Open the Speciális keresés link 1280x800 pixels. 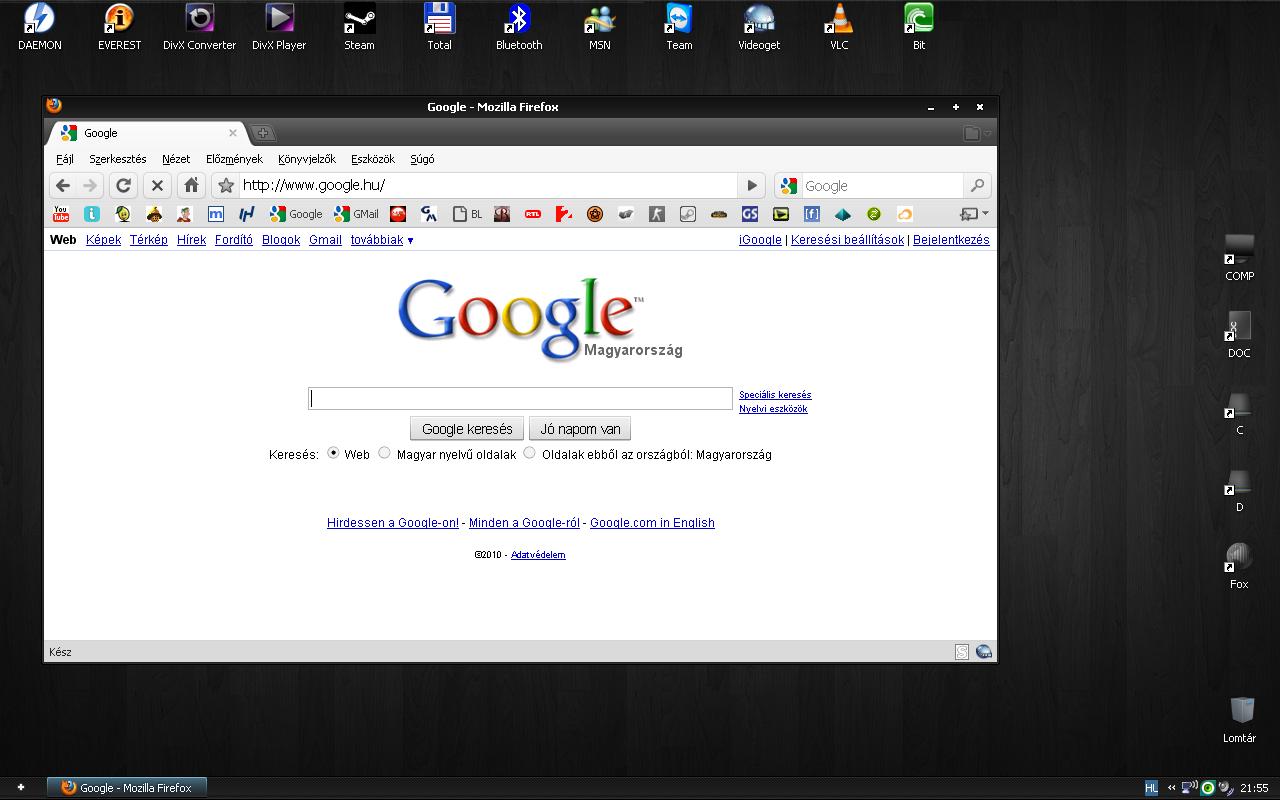pos(775,395)
